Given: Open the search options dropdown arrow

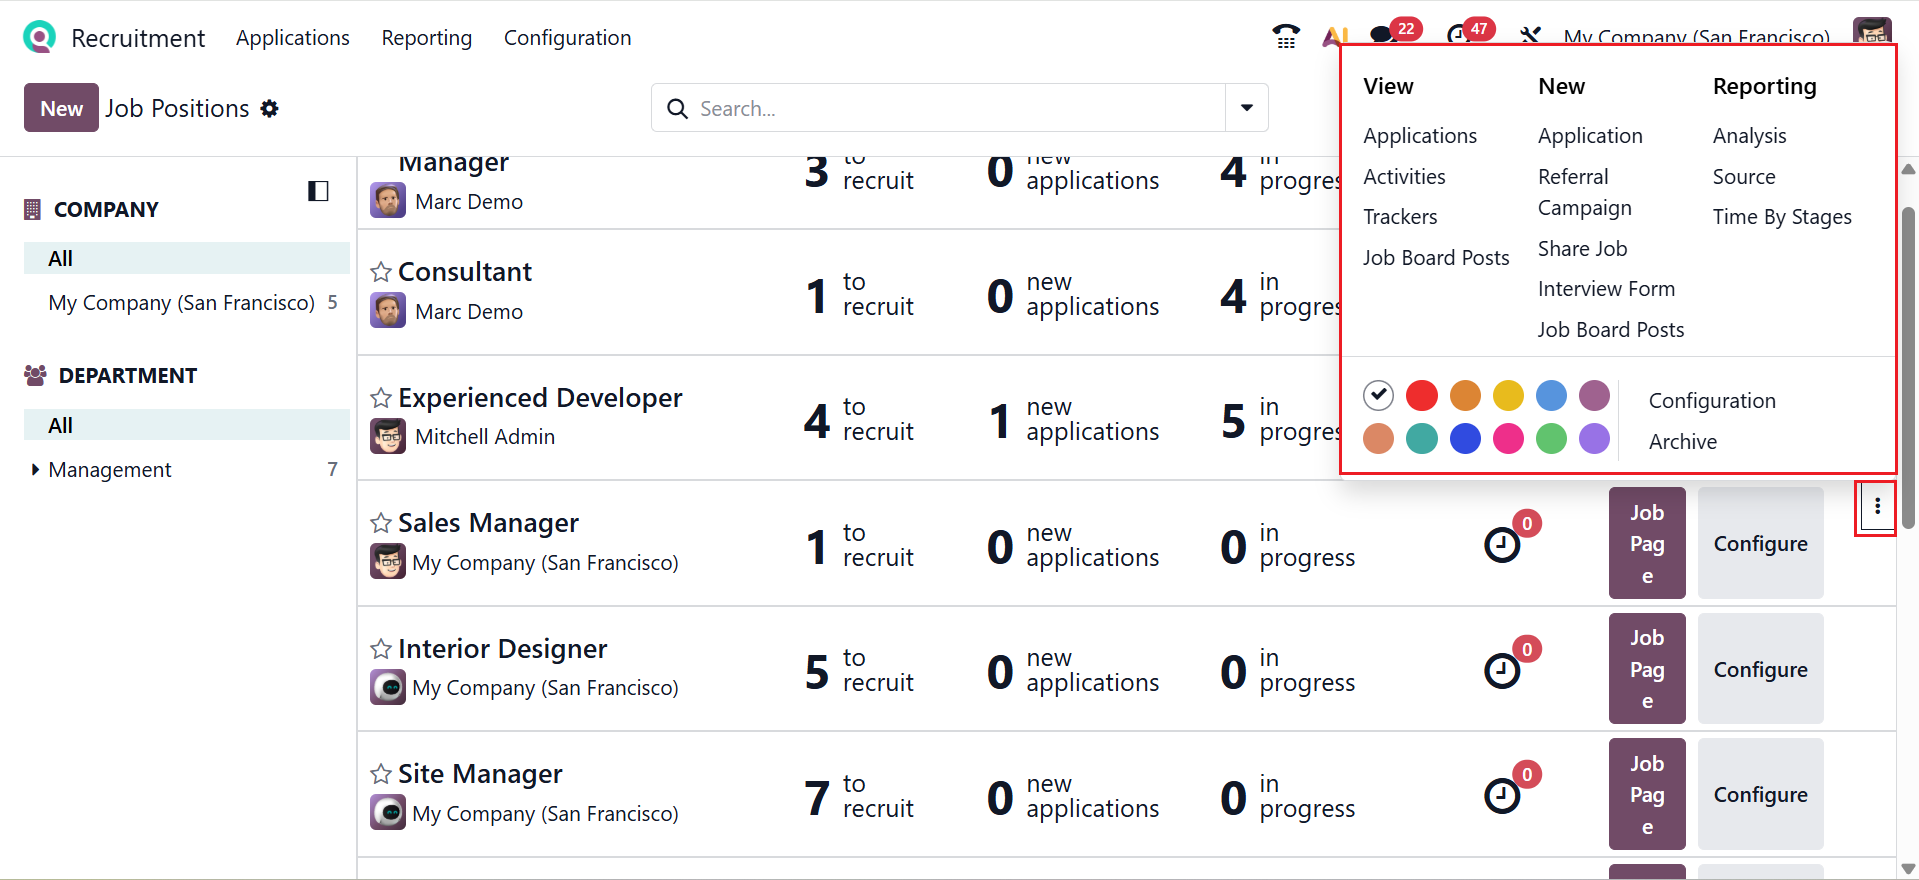Looking at the screenshot, I should point(1247,108).
